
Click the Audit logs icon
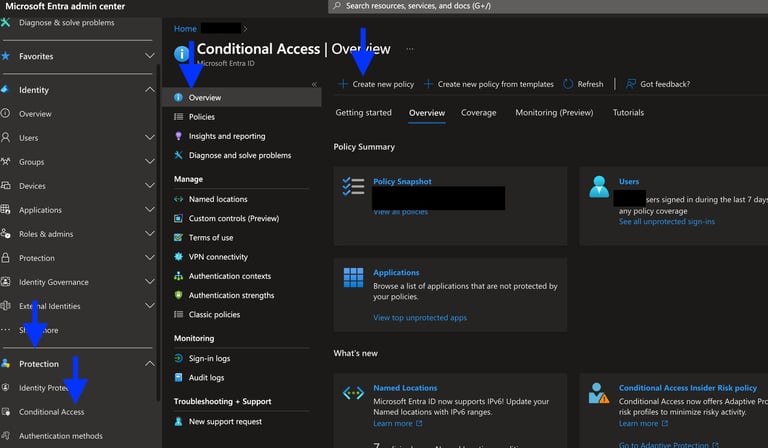(x=178, y=377)
